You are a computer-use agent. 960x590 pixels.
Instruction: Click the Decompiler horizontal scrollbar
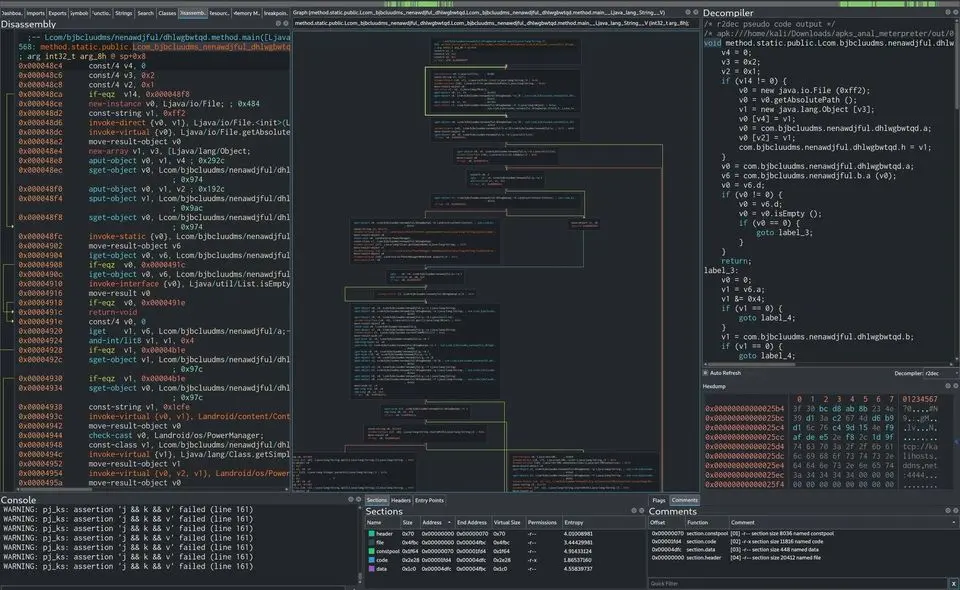[750, 364]
